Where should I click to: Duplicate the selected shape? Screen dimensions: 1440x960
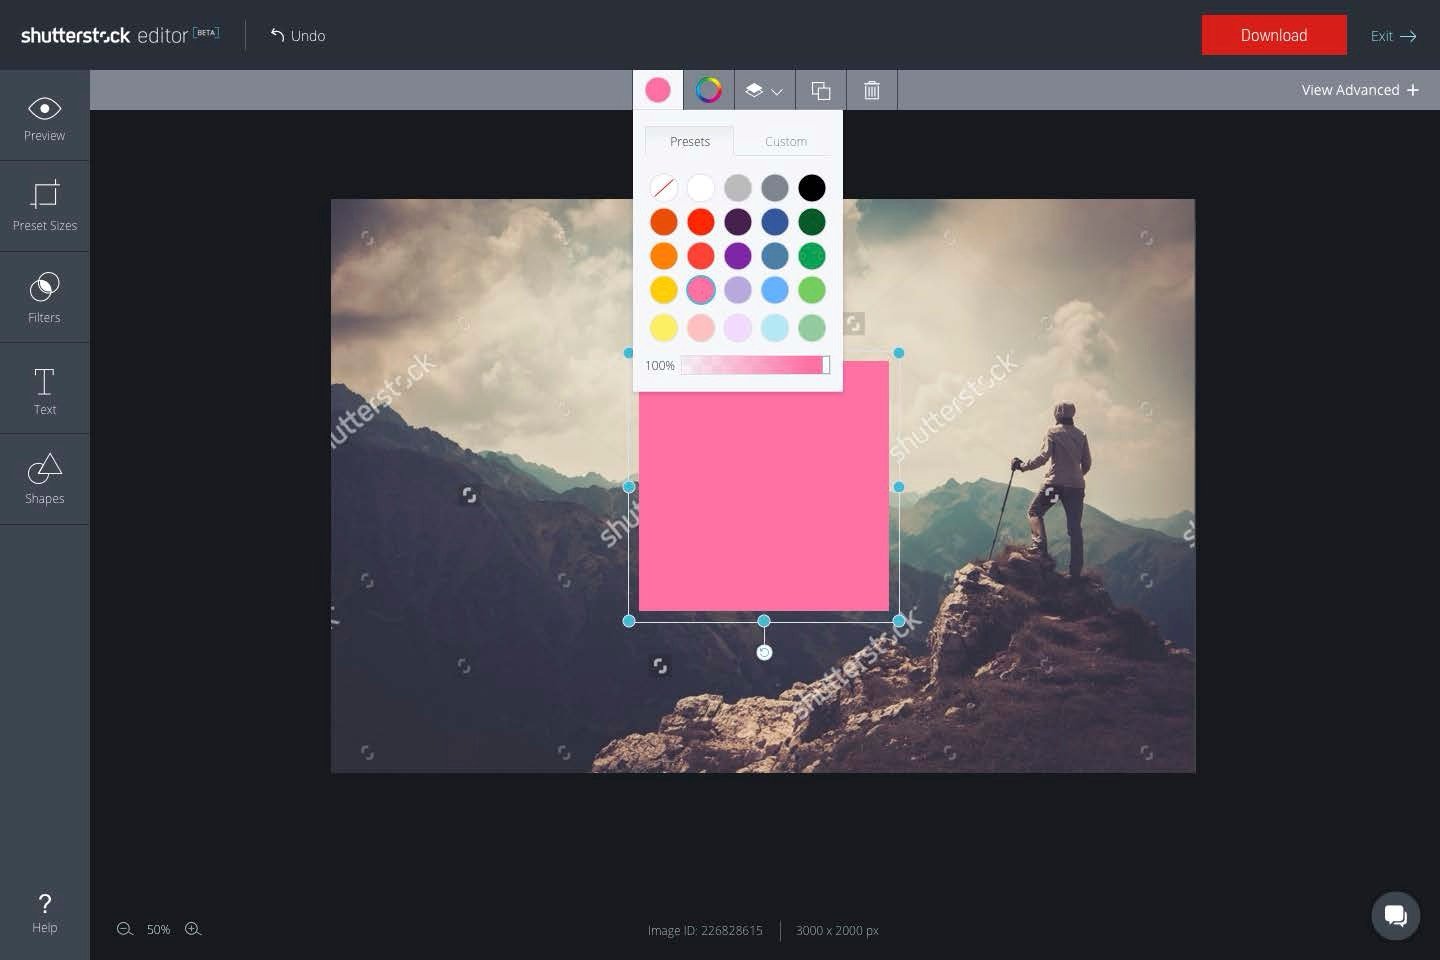pos(821,90)
